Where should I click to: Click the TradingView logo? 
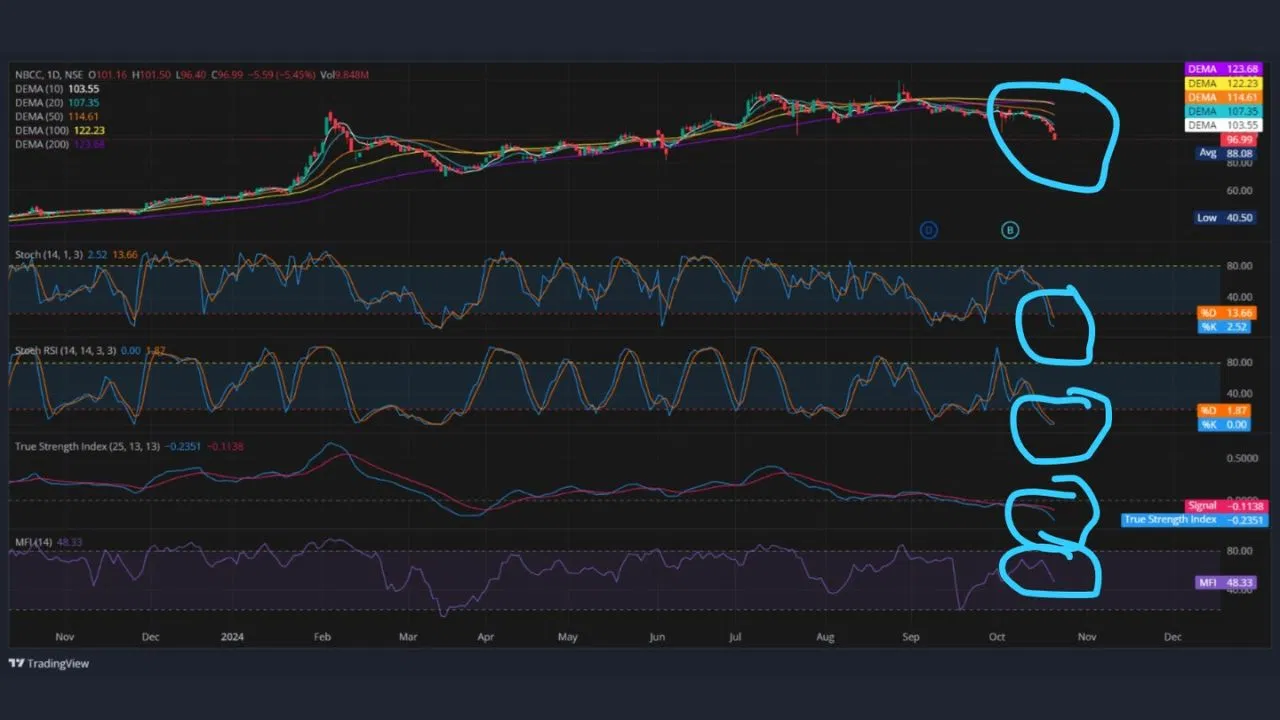click(x=49, y=663)
